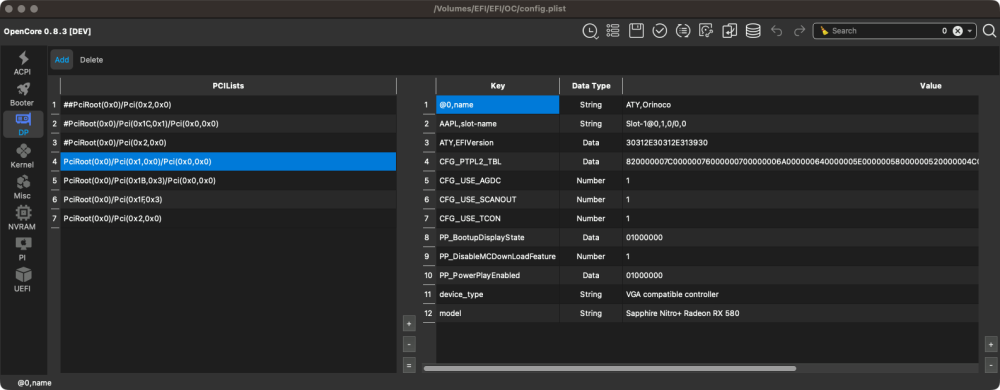Open the search options dropdown arrow
This screenshot has height=390, width=1000.
tap(970, 31)
